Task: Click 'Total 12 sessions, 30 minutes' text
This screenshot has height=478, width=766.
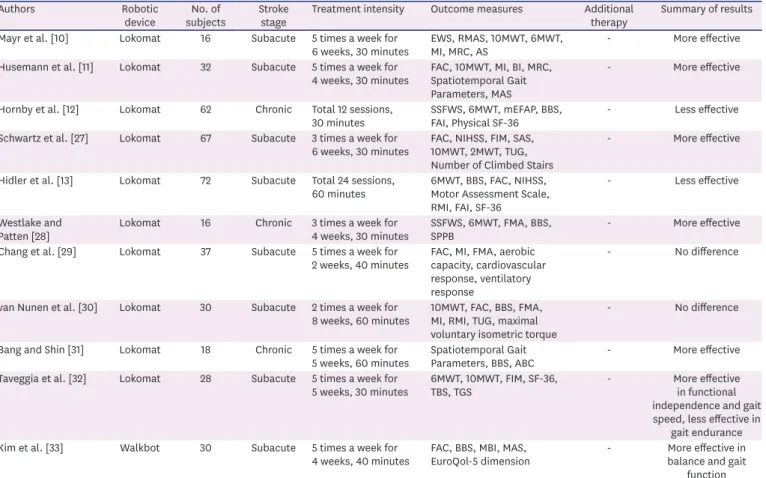Action: coord(352,116)
